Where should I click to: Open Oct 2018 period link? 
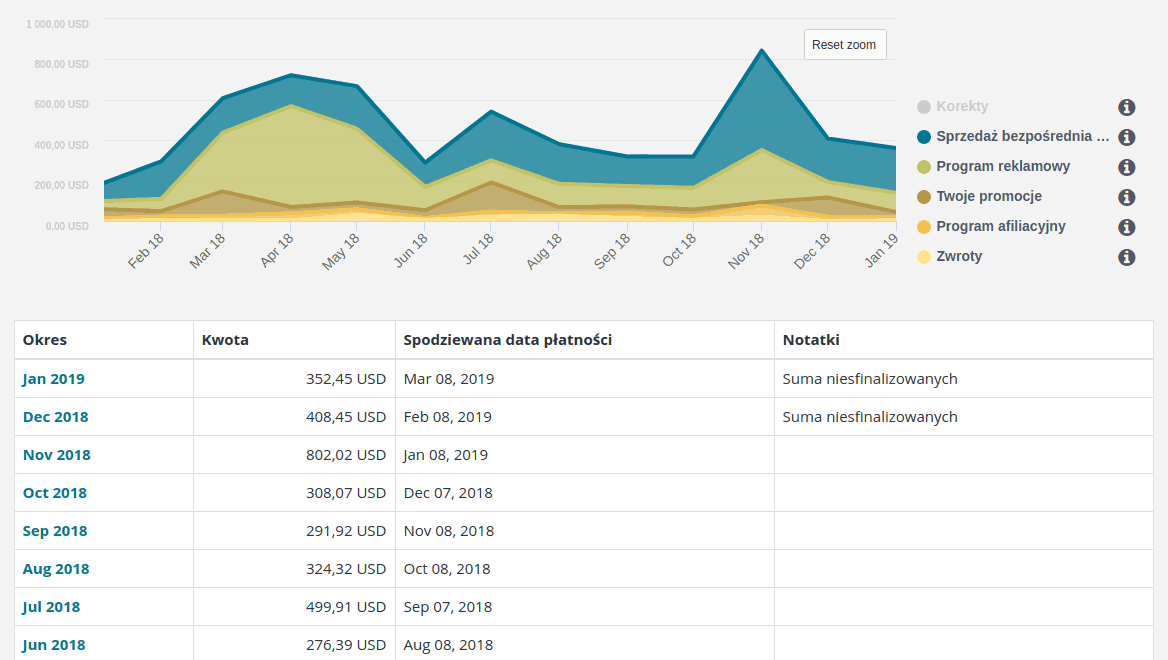point(55,492)
